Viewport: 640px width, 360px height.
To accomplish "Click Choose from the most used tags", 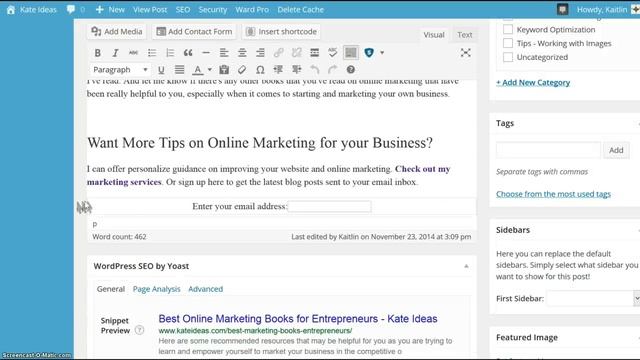I will (x=553, y=194).
